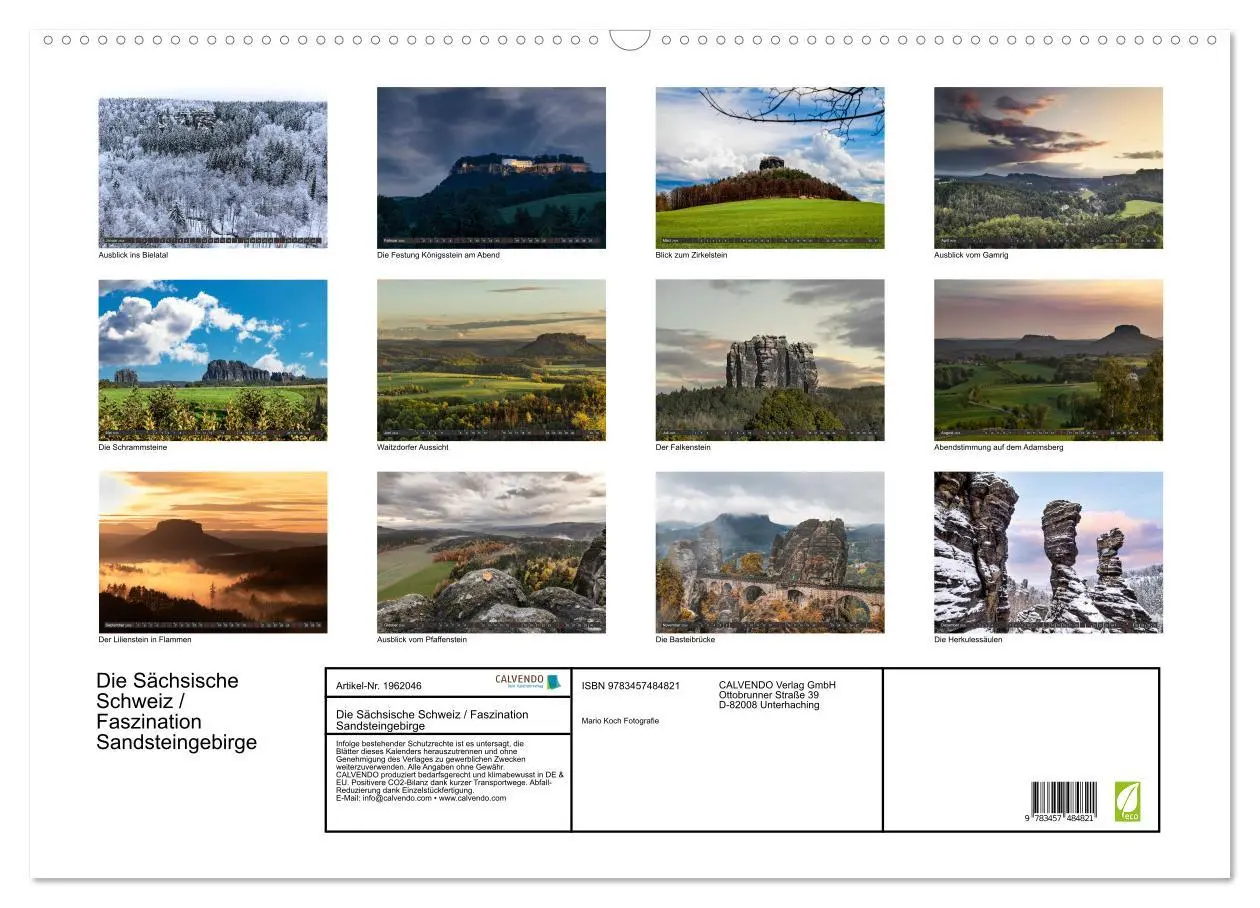Click caption 'Der Falkenstein'
The height and width of the screenshot is (908, 1260).
click(x=683, y=447)
